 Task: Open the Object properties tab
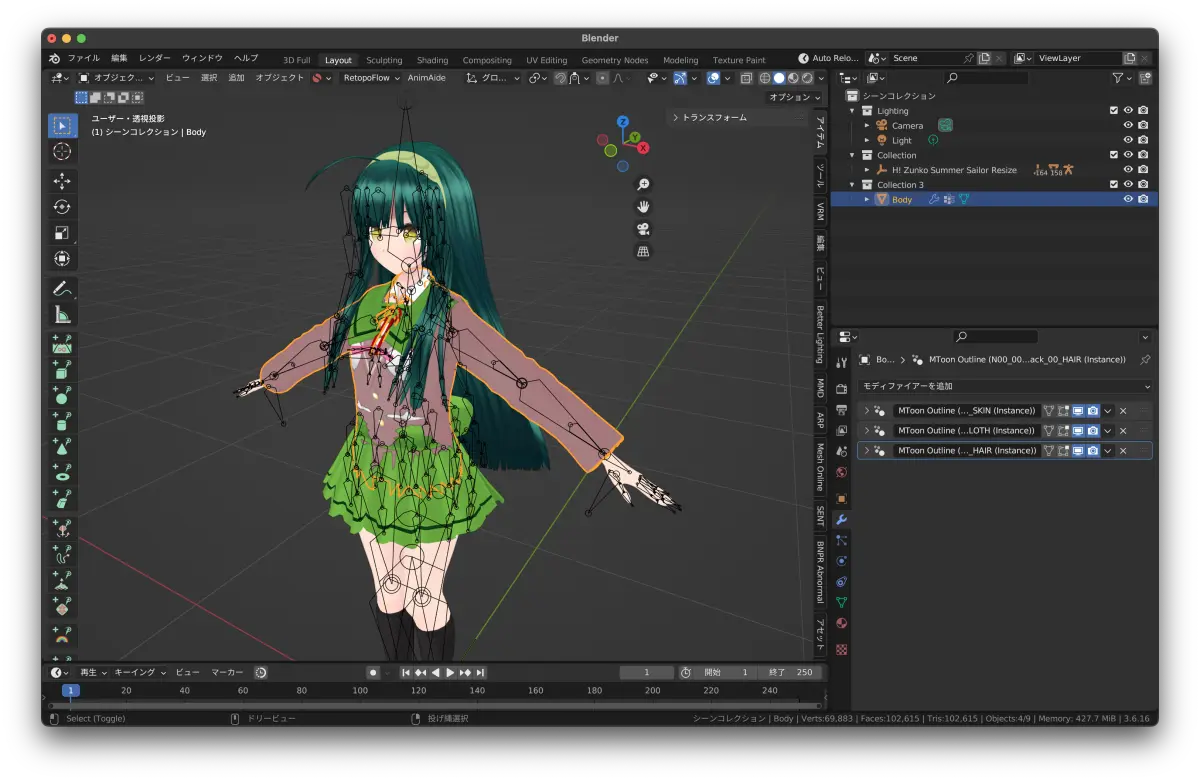841,498
